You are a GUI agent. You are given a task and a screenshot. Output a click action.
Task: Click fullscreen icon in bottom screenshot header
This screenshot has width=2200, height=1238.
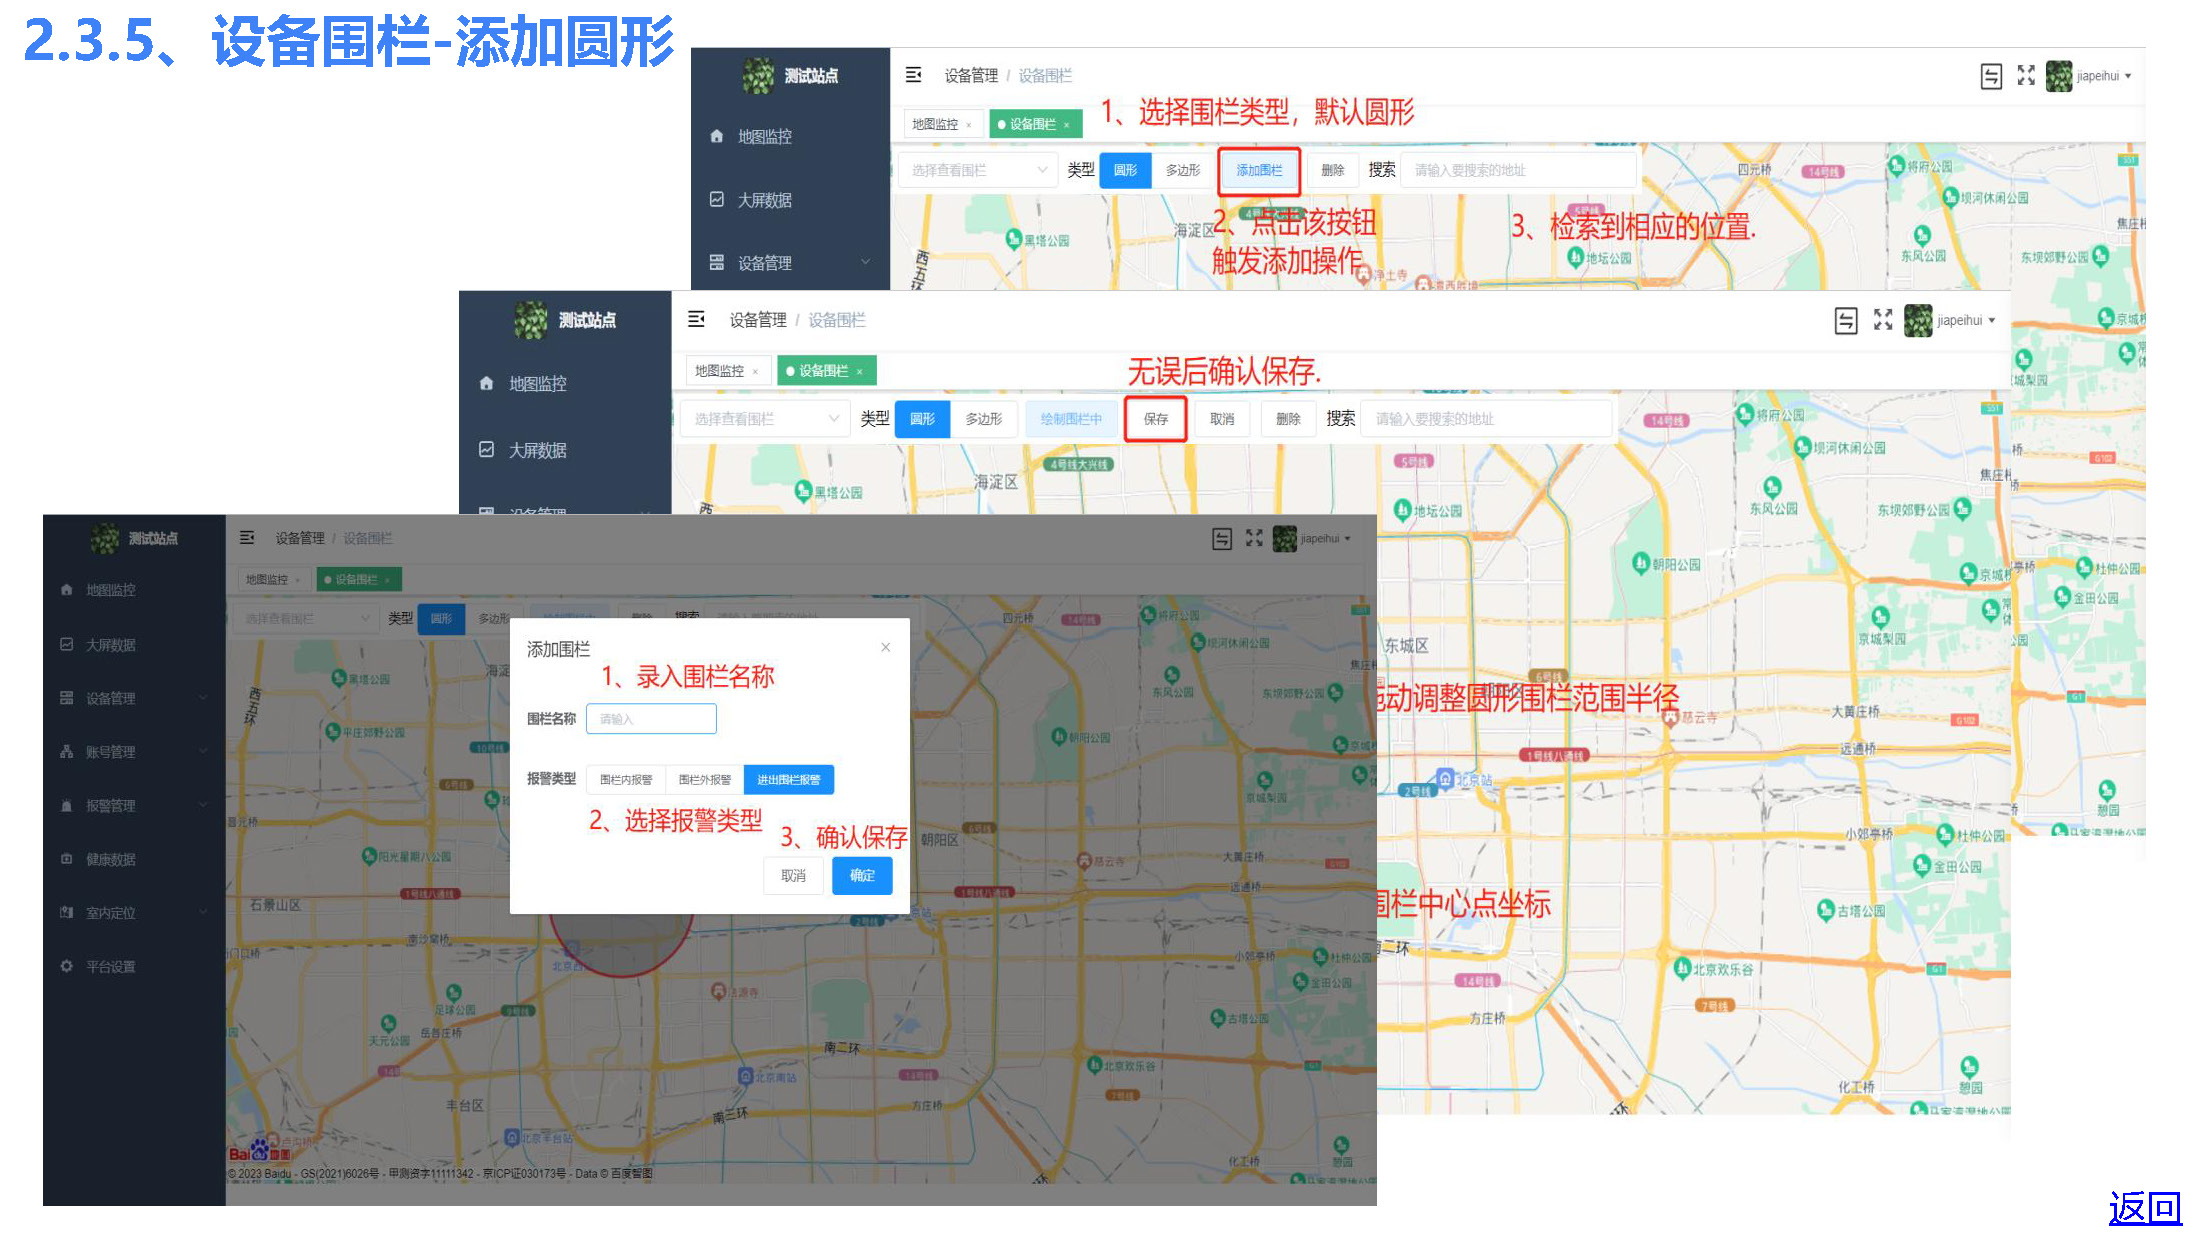tap(1254, 538)
